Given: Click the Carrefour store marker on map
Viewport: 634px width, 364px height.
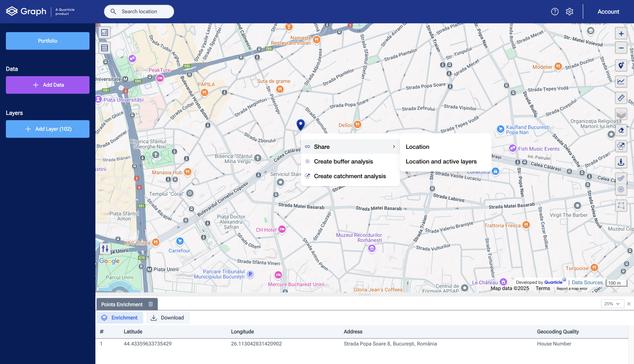Looking at the screenshot, I should pyautogui.click(x=180, y=241).
